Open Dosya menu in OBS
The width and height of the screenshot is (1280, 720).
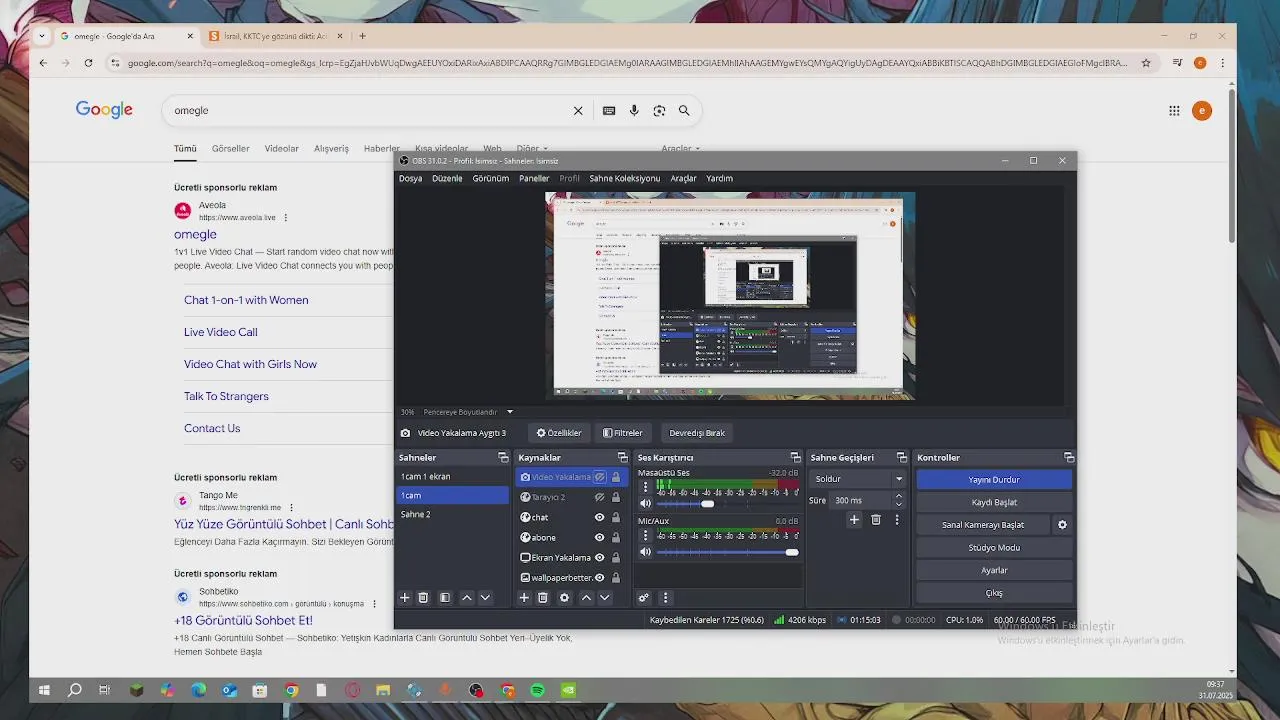click(410, 178)
